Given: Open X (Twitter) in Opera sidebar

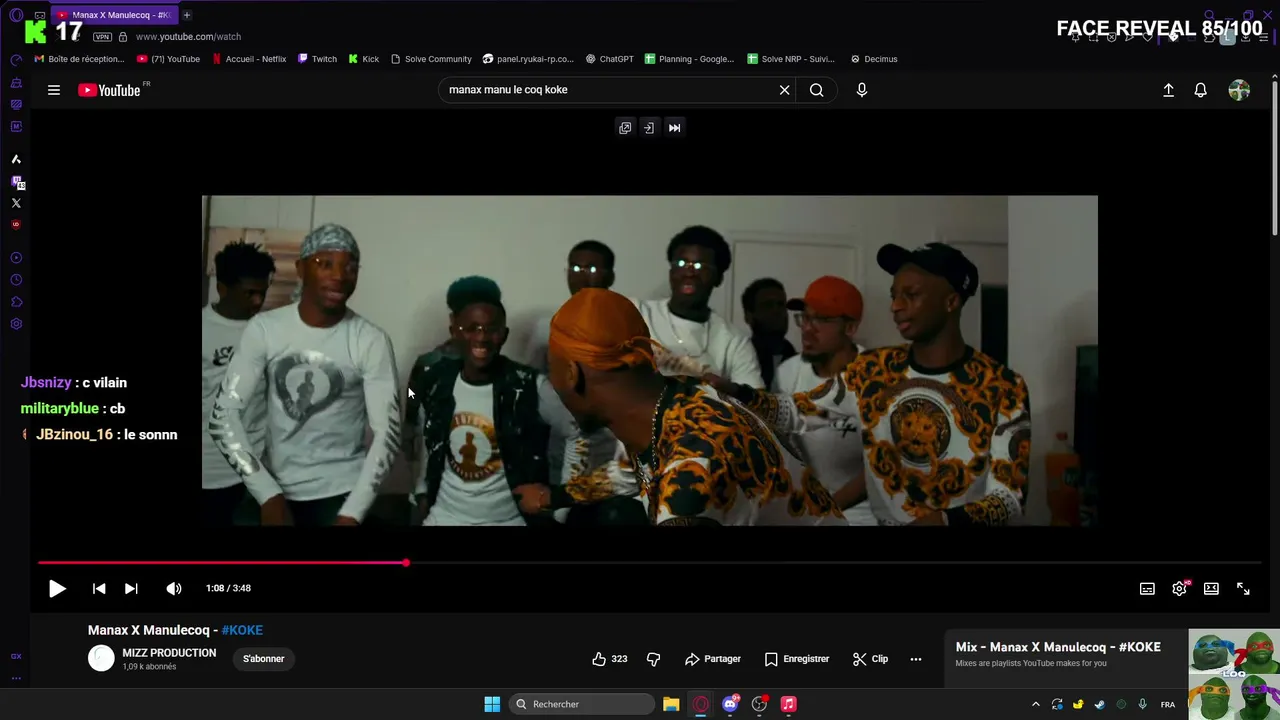Looking at the screenshot, I should click(16, 203).
